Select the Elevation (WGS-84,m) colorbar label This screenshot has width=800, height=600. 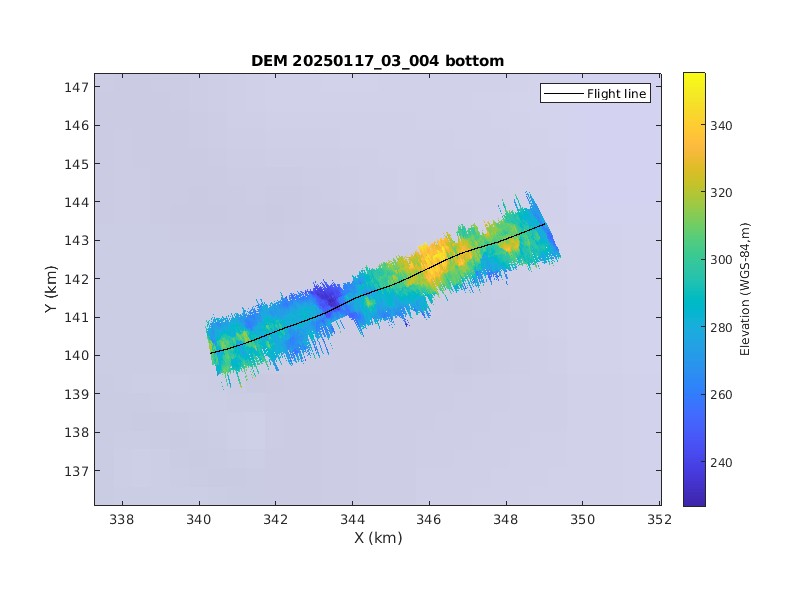(x=744, y=289)
